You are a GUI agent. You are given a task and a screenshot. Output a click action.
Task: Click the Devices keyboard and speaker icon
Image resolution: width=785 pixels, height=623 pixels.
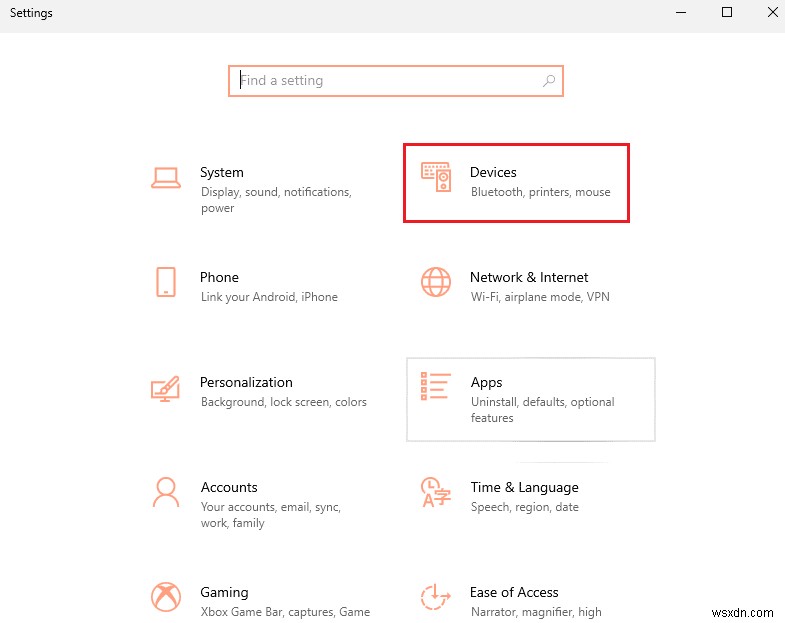click(x=436, y=177)
